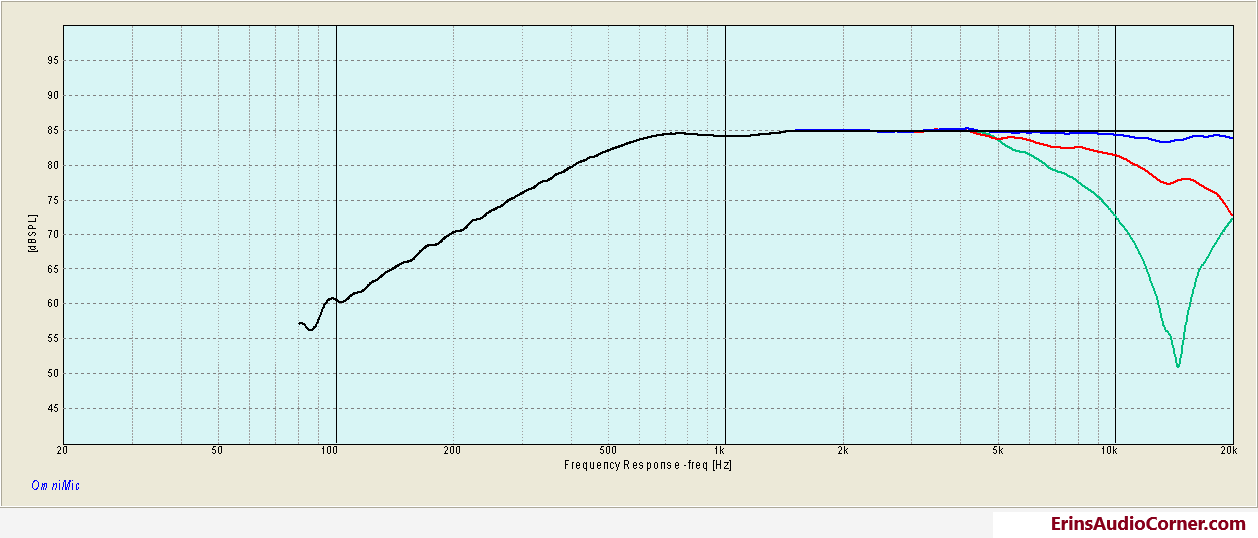This screenshot has height=538, width=1258.
Task: Click the OmniMic logo text
Action: point(55,485)
